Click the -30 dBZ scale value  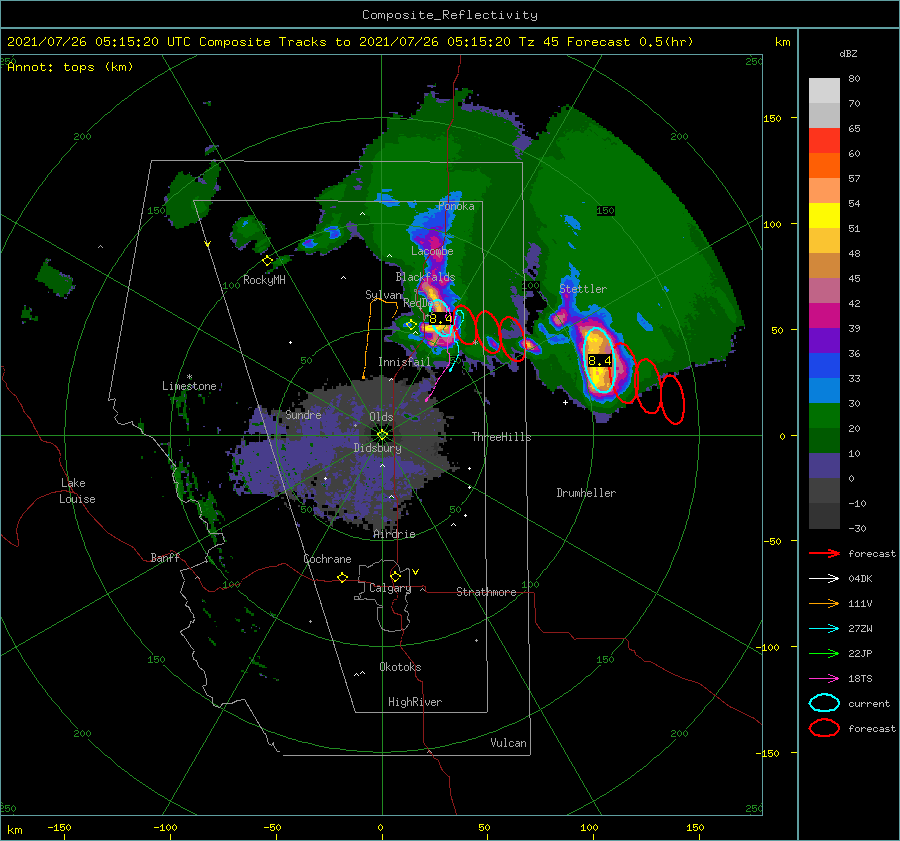857,529
